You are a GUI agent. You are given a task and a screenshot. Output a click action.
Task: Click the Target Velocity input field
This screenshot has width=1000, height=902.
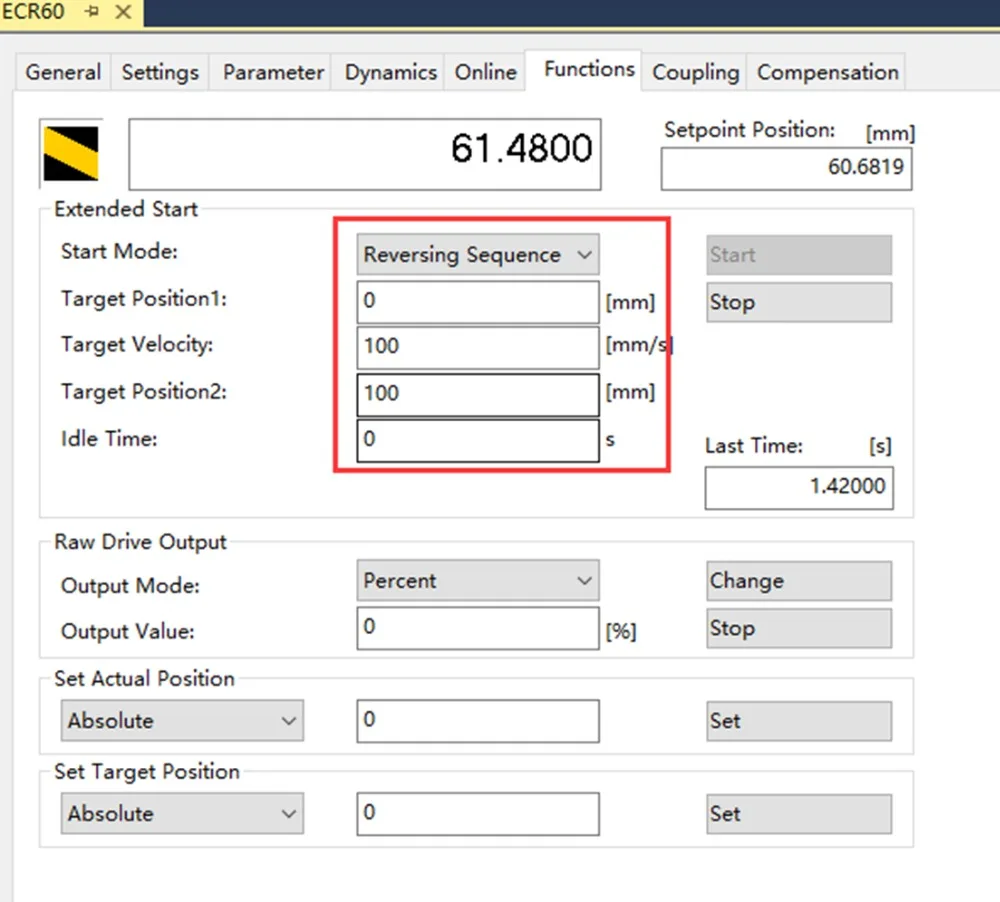point(478,348)
